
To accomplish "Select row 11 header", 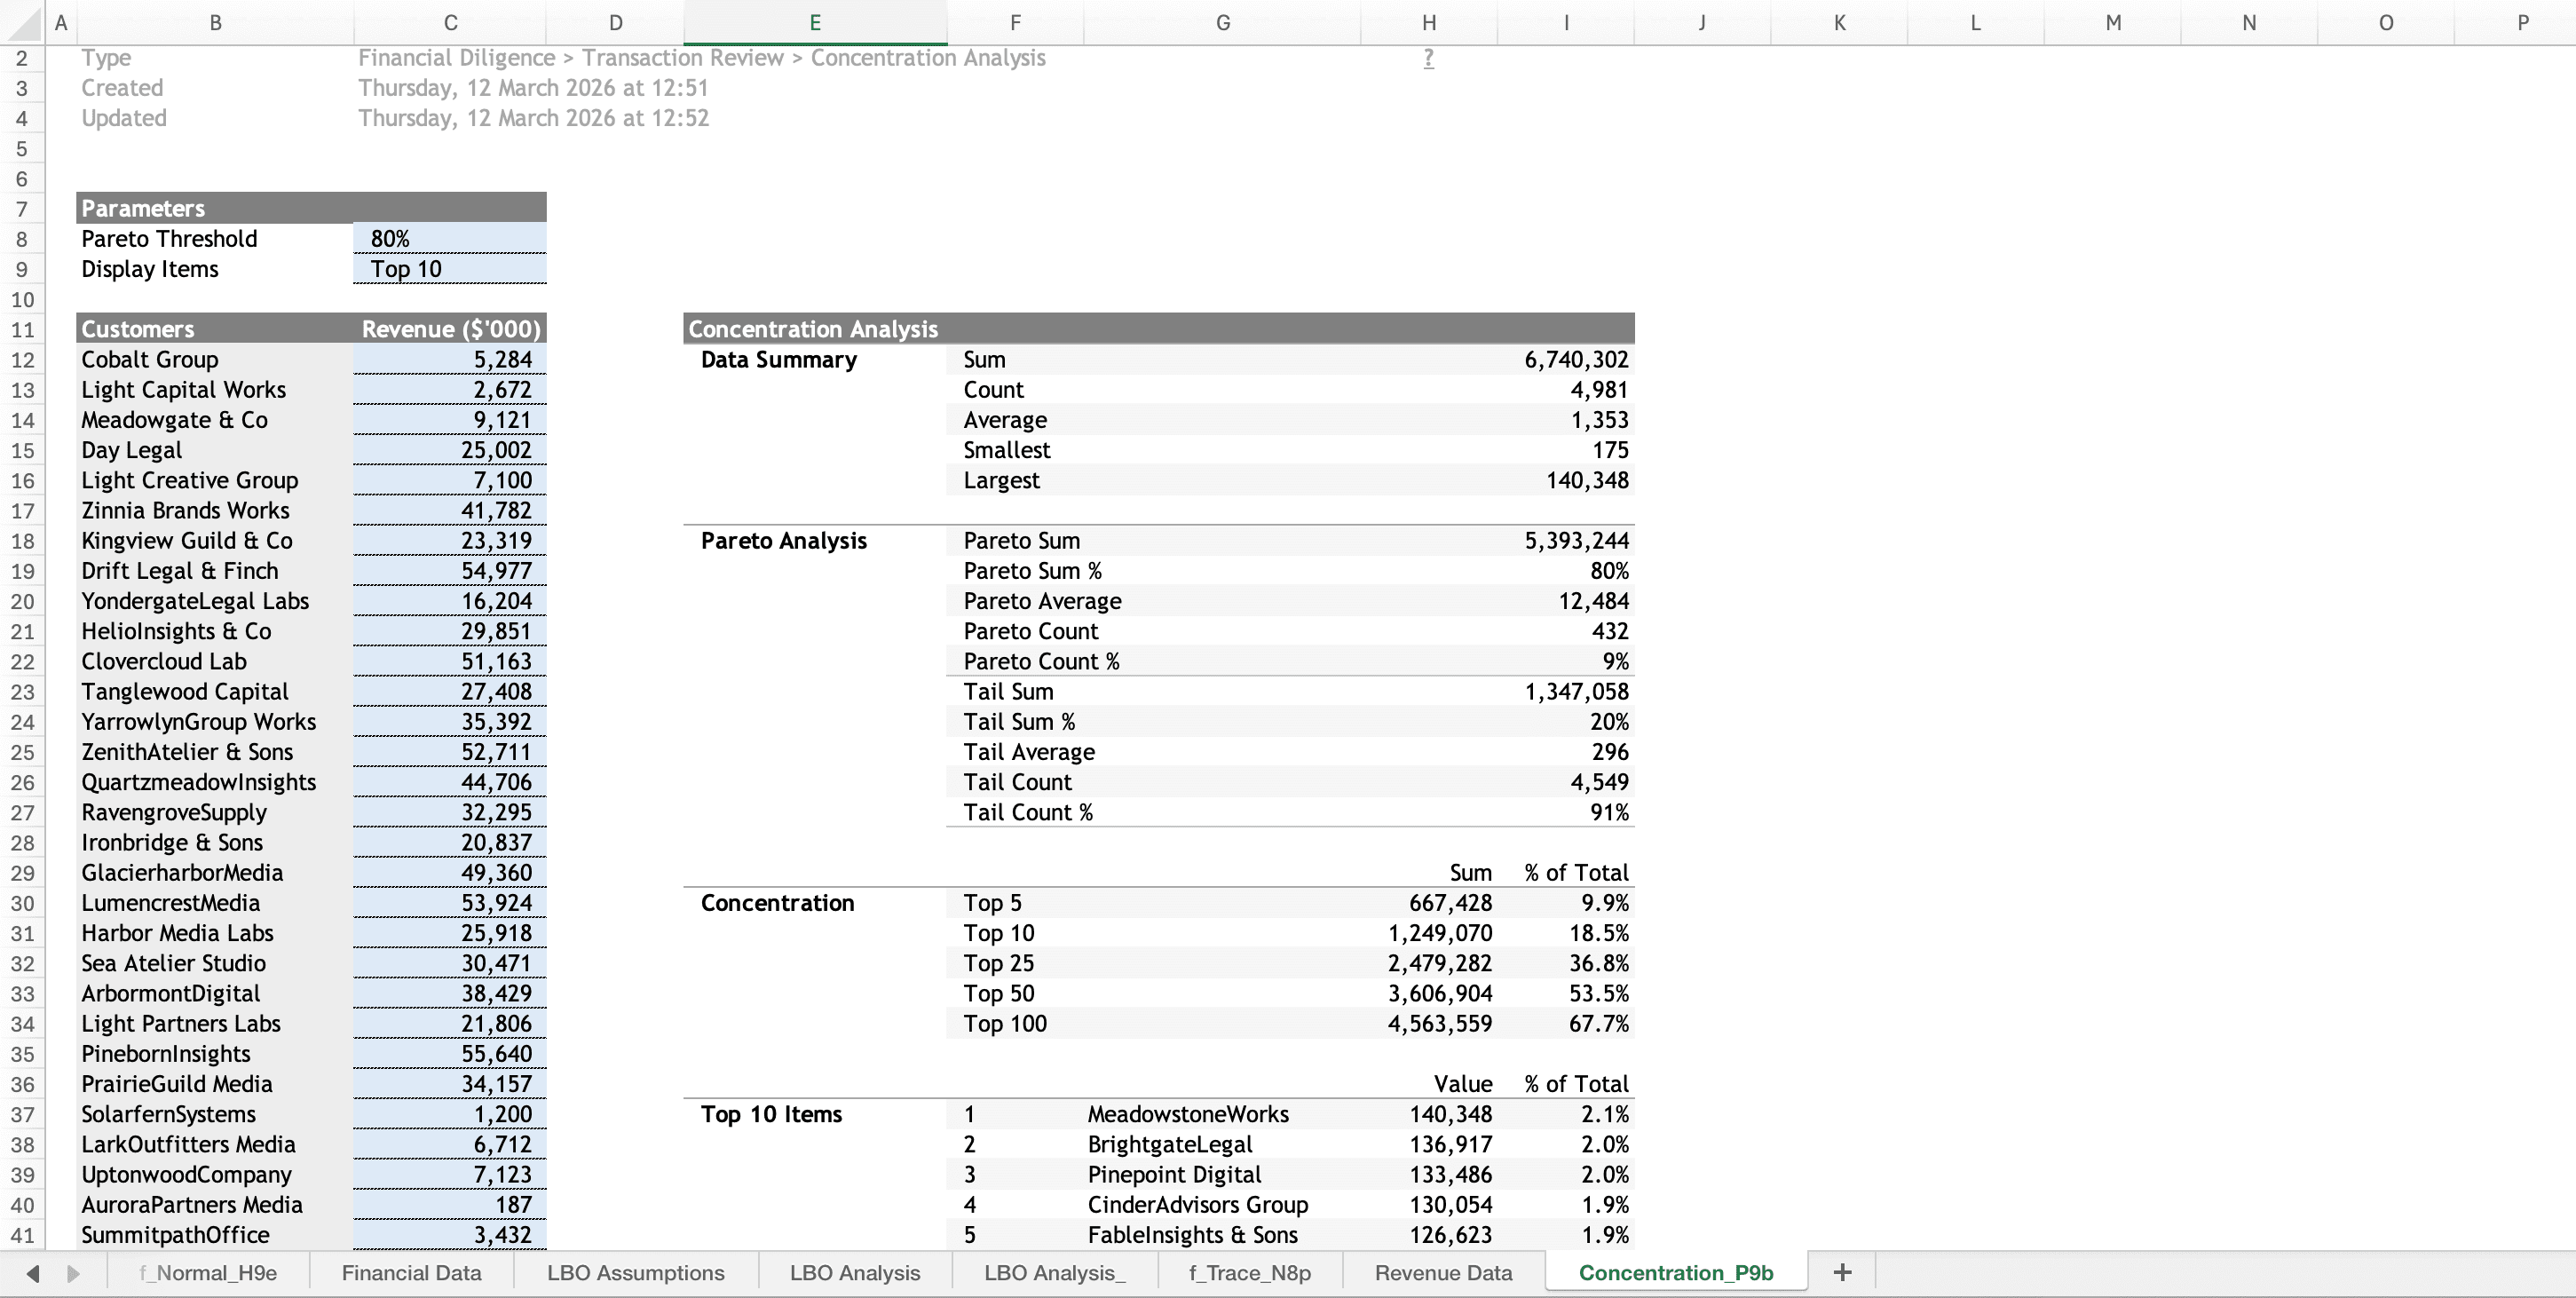I will click(x=22, y=329).
